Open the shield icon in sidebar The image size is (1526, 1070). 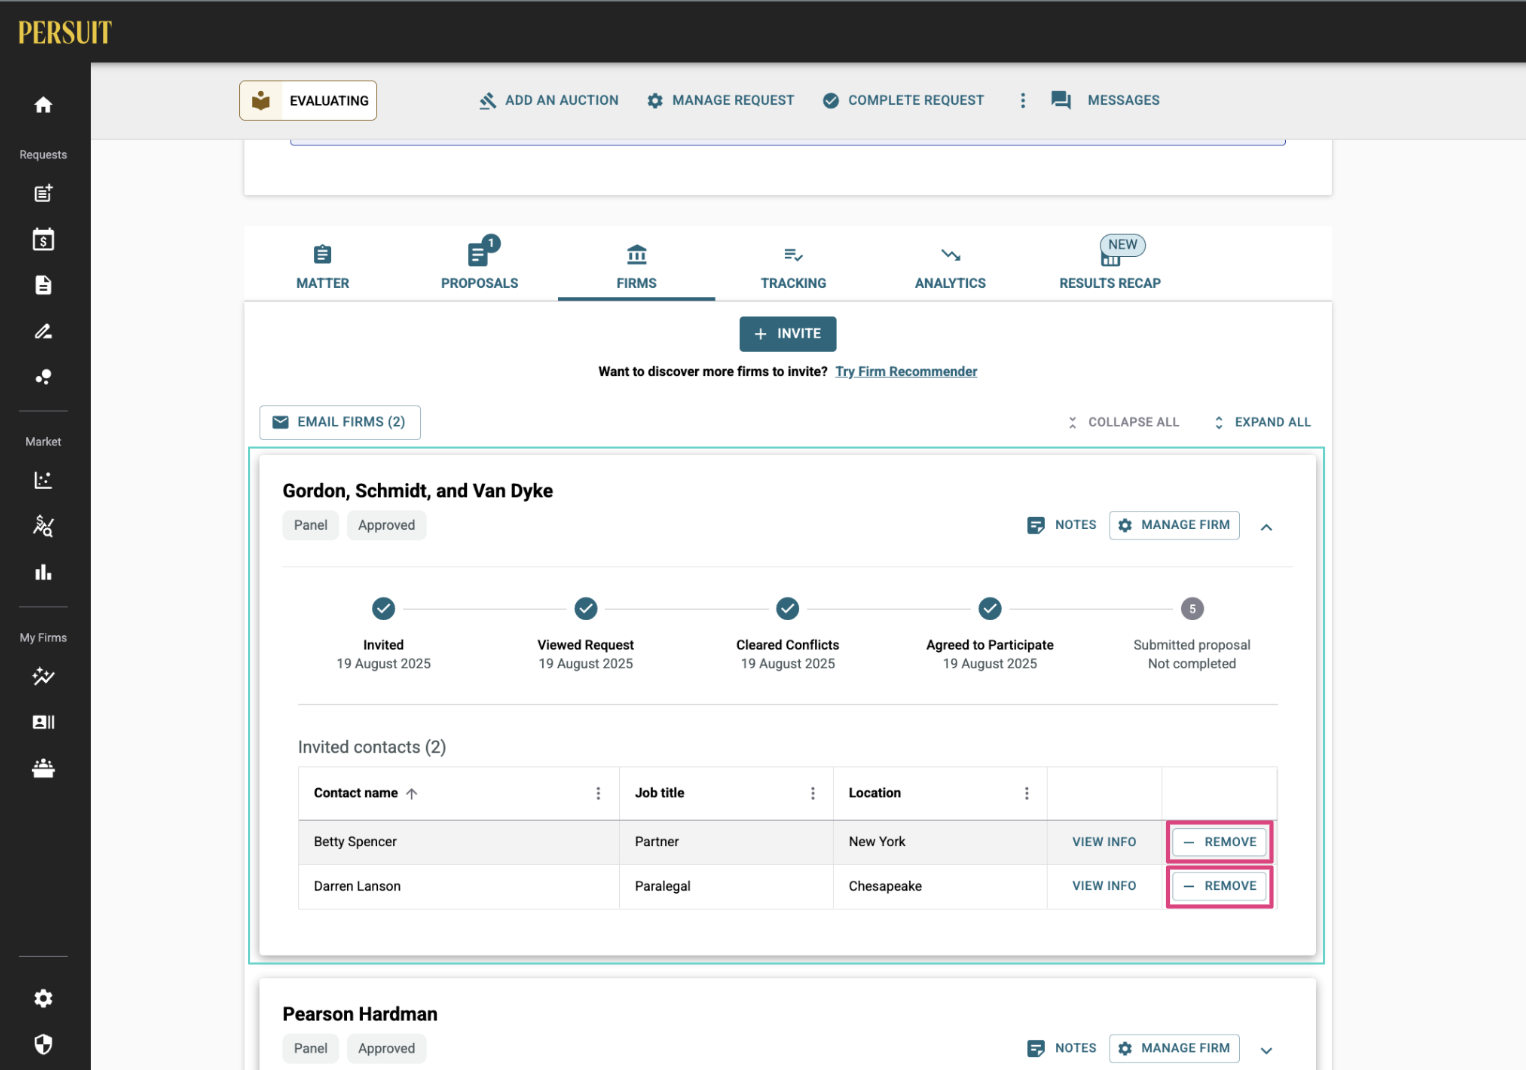coord(43,1044)
